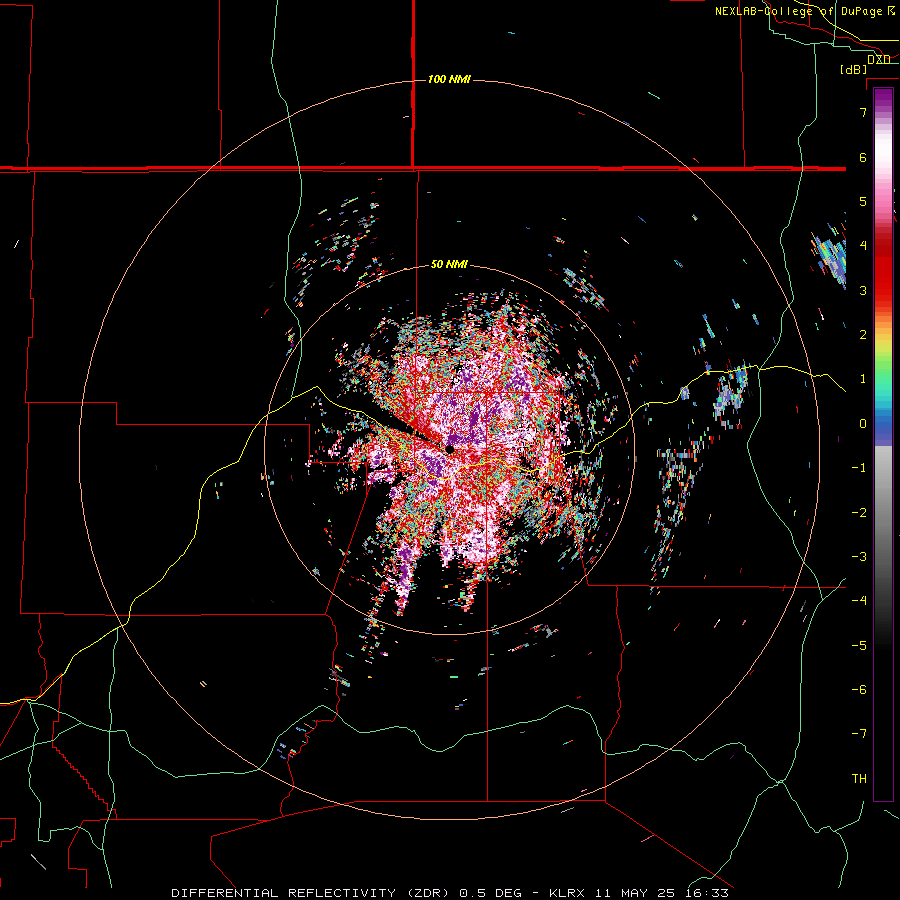Viewport: 900px width, 900px height.
Task: Click the 100 NMI range ring label
Action: point(449,79)
